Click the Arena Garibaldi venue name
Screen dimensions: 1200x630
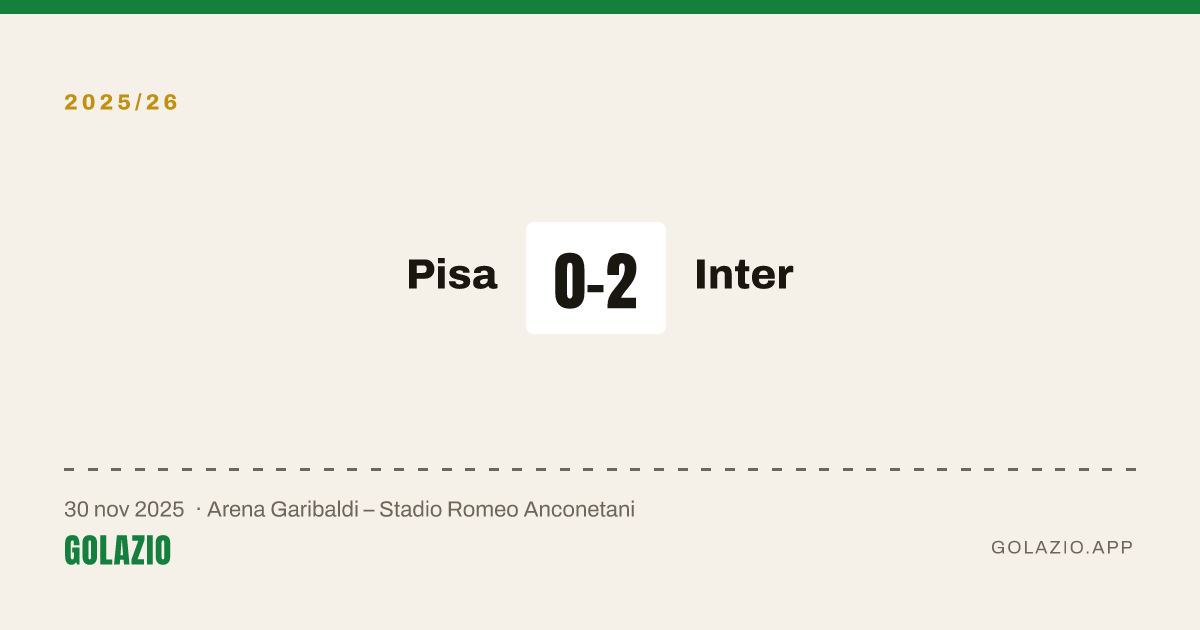point(283,509)
